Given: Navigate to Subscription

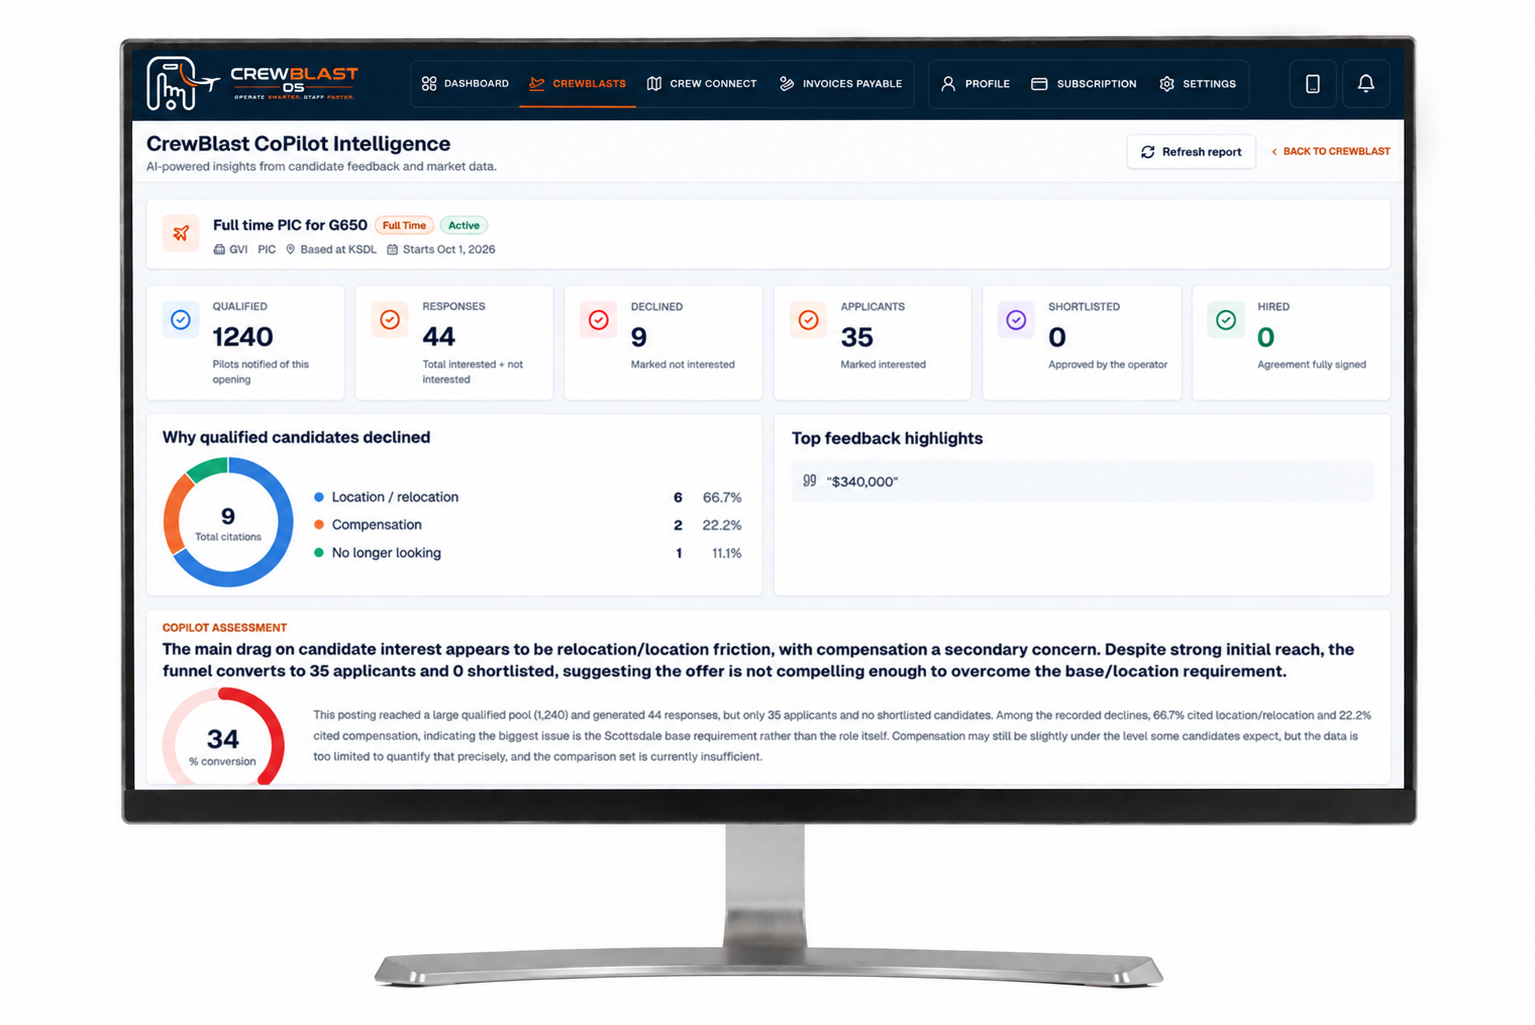Looking at the screenshot, I should [x=1083, y=84].
